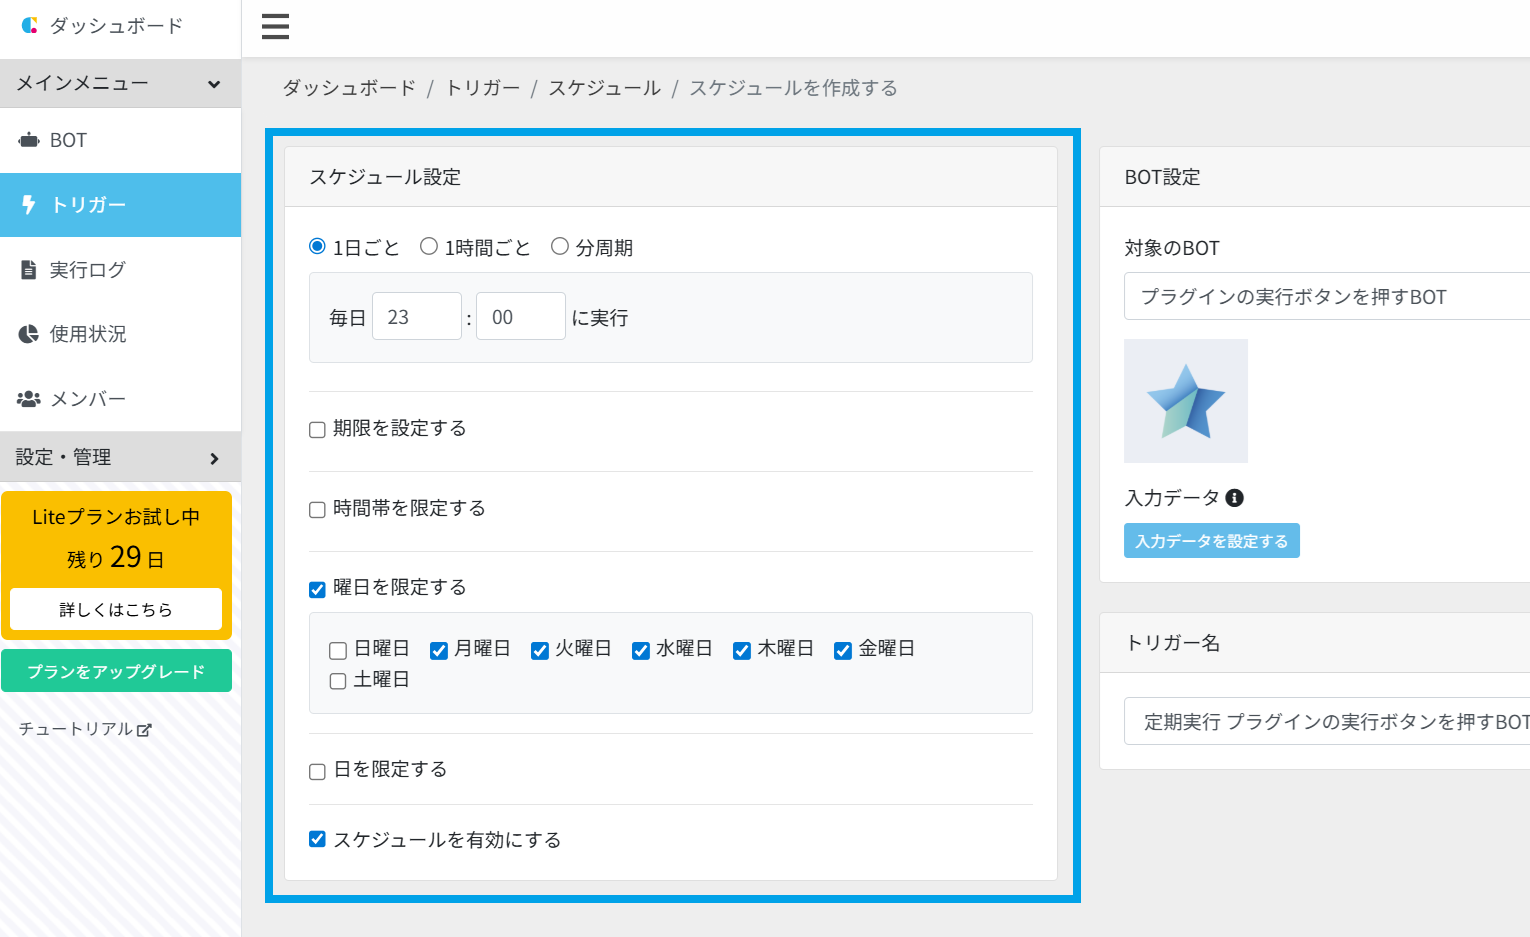
Task: Open 実行ログ in the sidebar
Action: pos(120,270)
